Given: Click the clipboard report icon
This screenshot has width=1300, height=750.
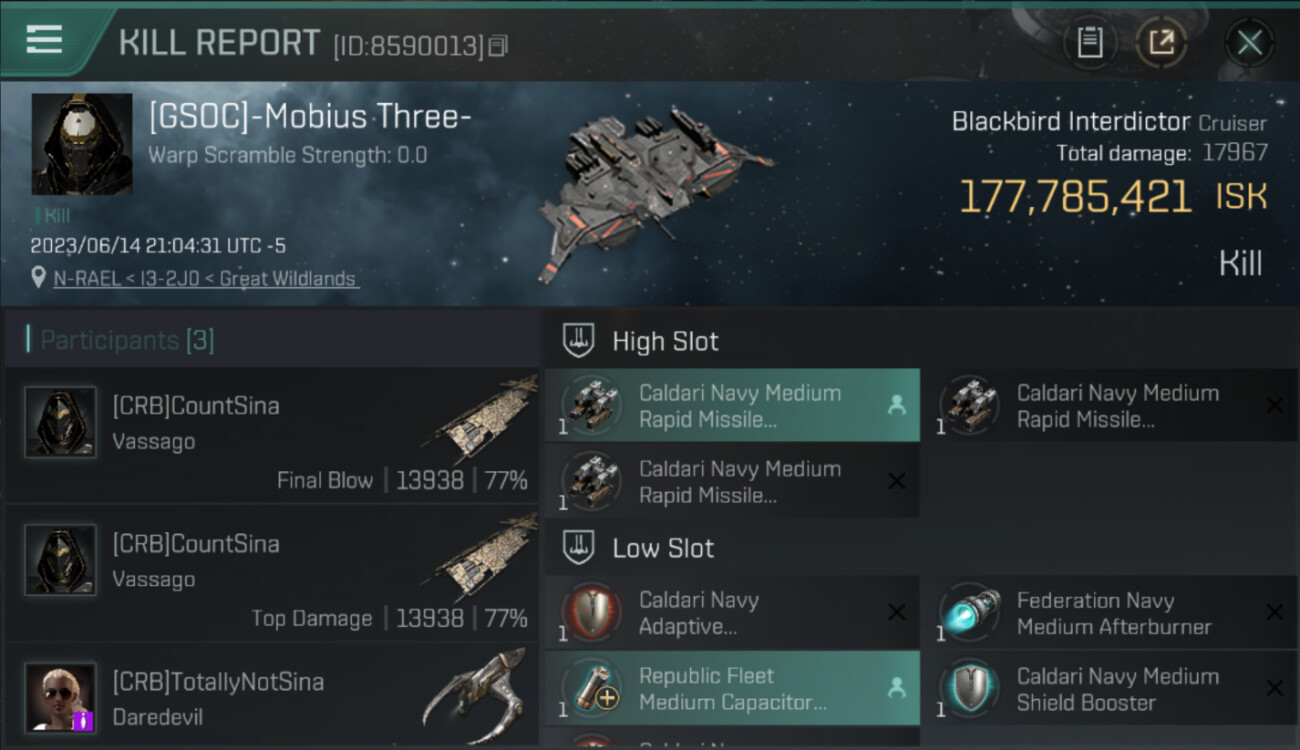Looking at the screenshot, I should (x=1089, y=42).
